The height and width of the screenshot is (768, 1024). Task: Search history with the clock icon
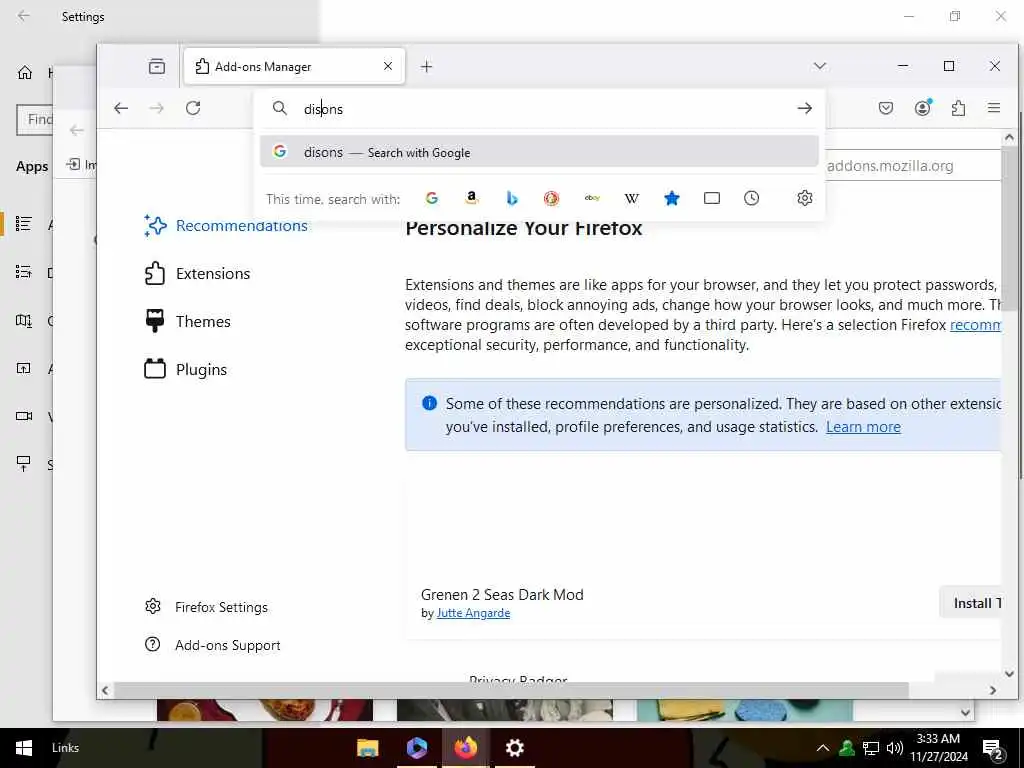tap(752, 198)
